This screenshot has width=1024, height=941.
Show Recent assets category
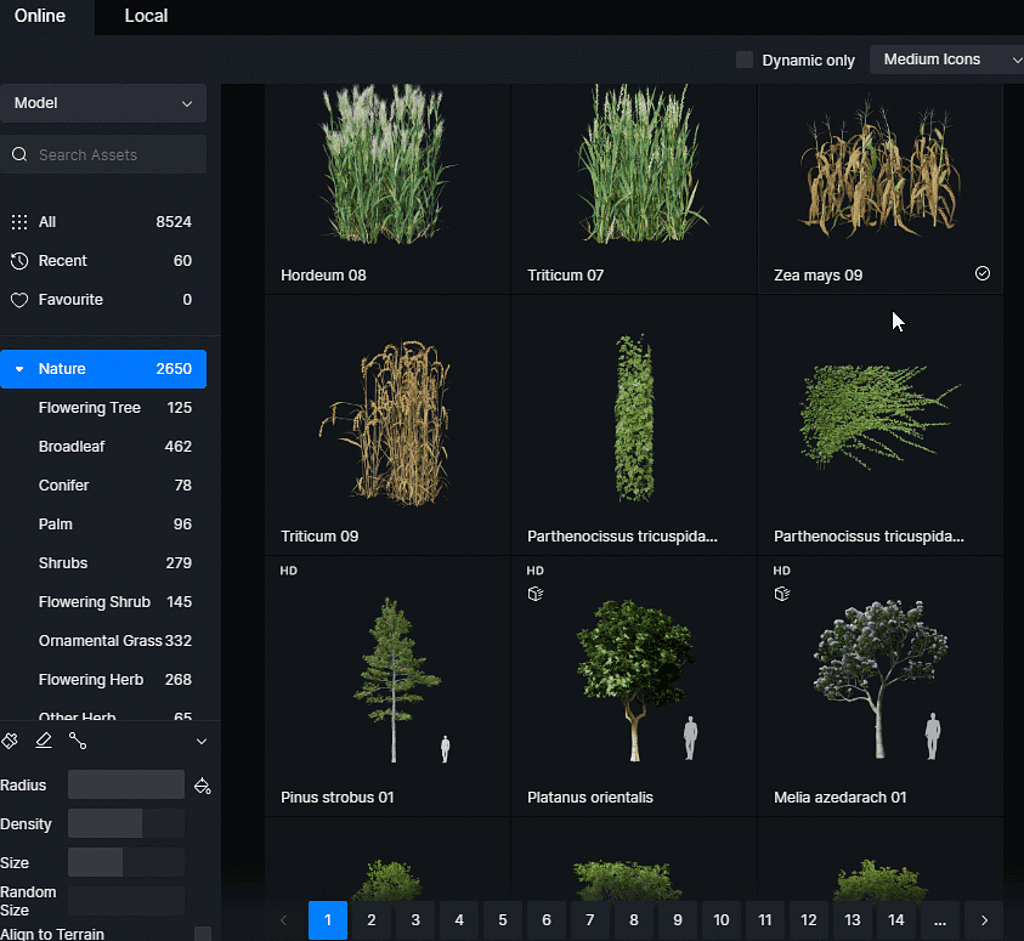(103, 261)
